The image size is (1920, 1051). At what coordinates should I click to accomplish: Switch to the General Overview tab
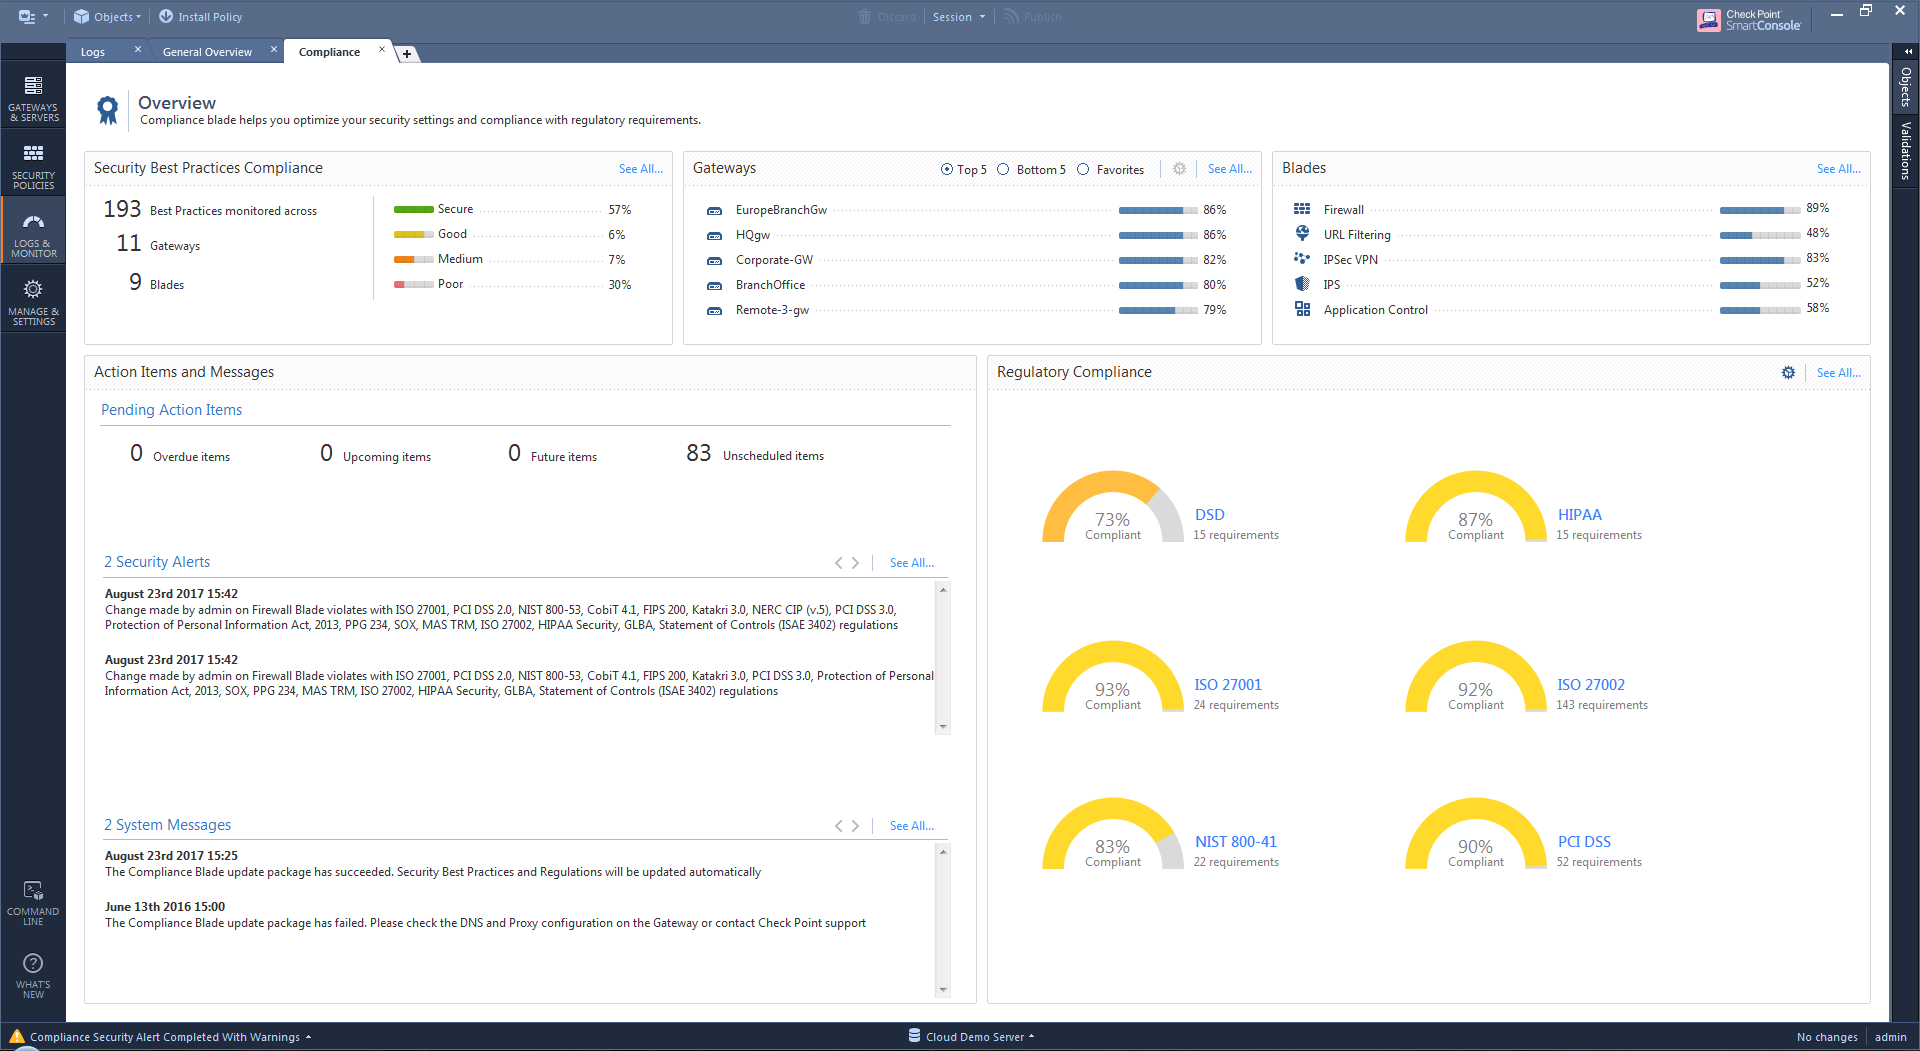[x=207, y=52]
